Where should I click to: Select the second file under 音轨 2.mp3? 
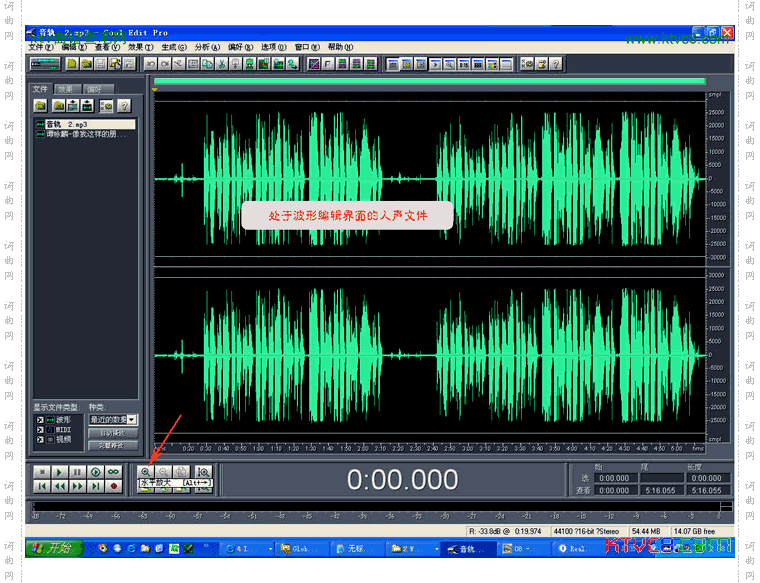pos(82,134)
